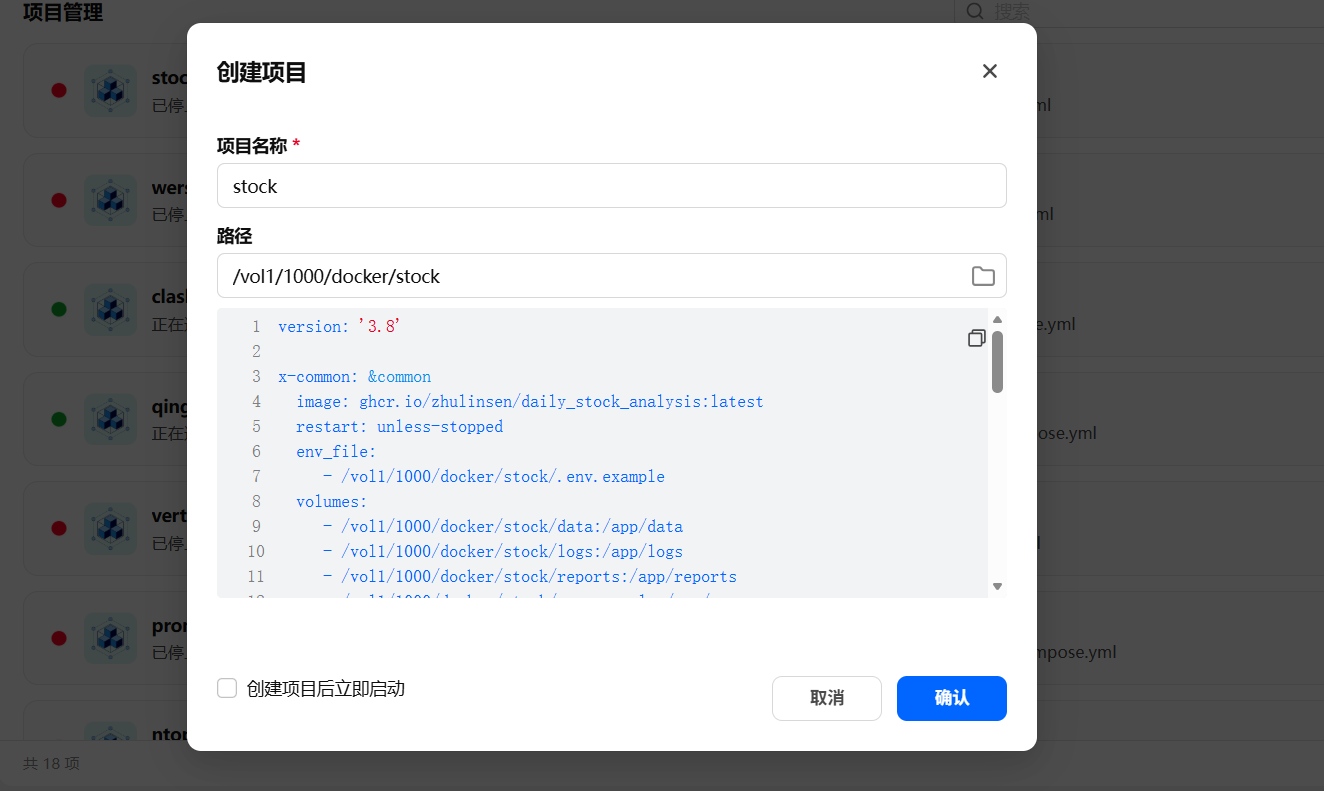Click the code editor scrollbar down arrow

997,586
